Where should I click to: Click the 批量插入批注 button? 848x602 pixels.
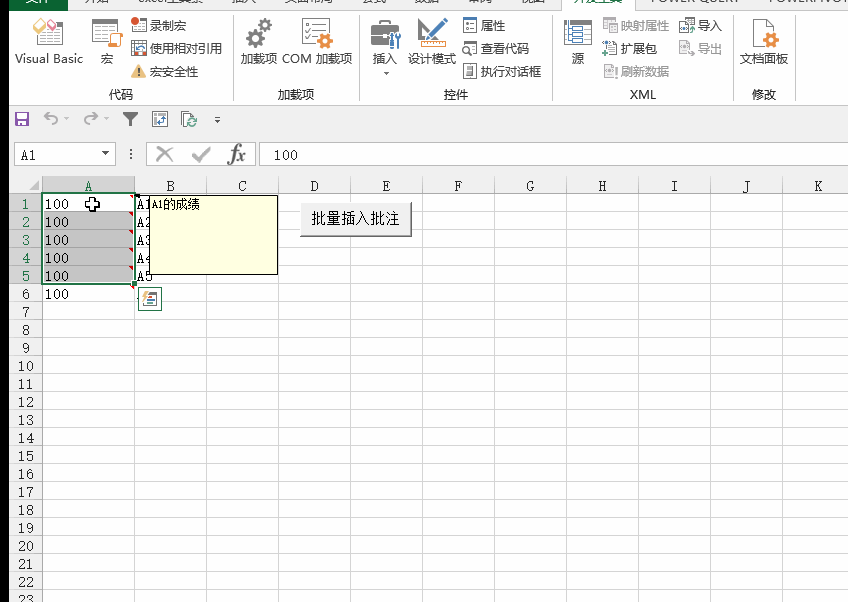click(x=356, y=220)
